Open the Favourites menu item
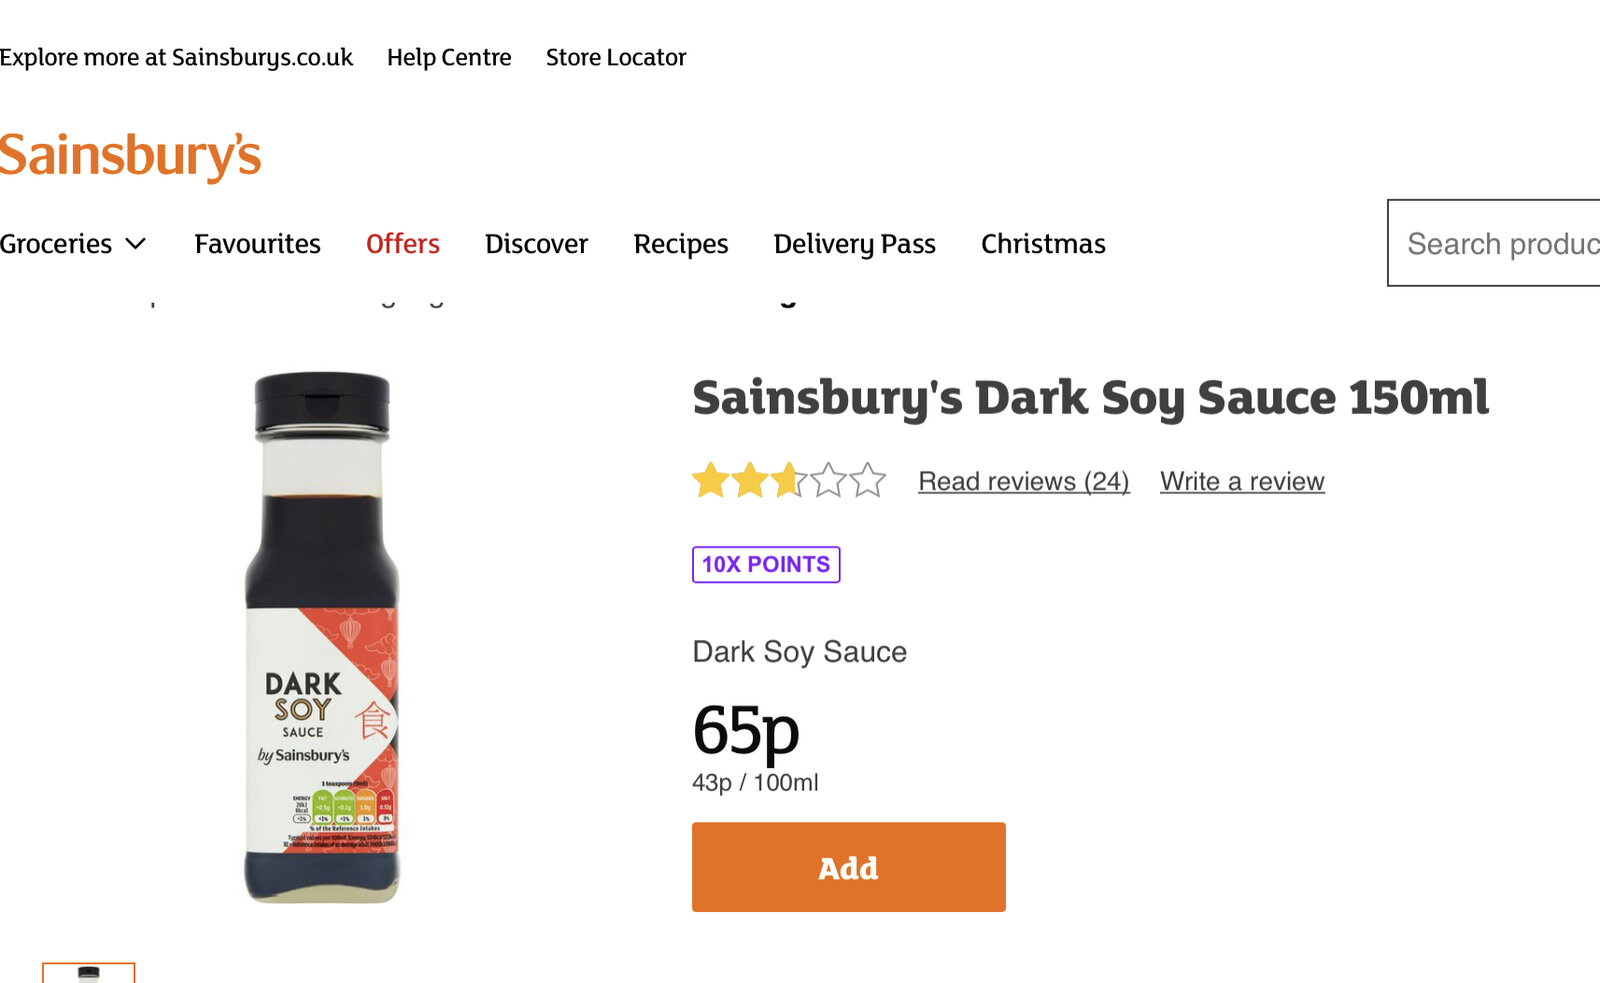The image size is (1600, 983). (x=257, y=244)
